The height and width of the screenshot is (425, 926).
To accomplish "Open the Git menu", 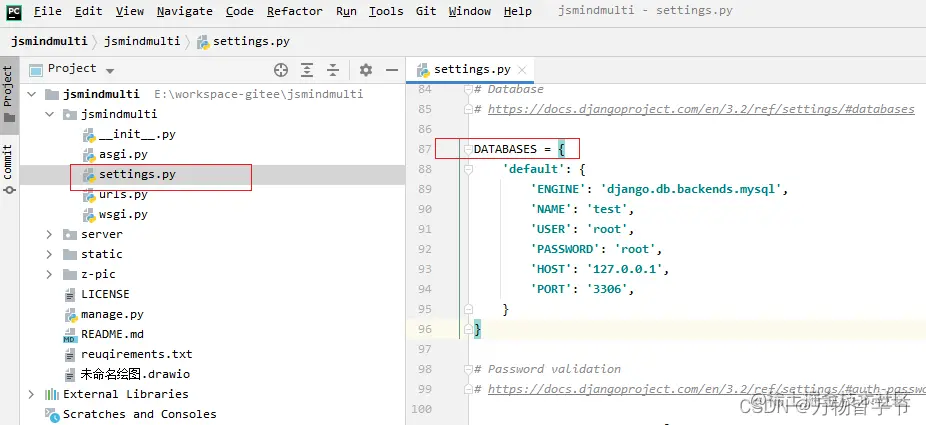I will (426, 11).
